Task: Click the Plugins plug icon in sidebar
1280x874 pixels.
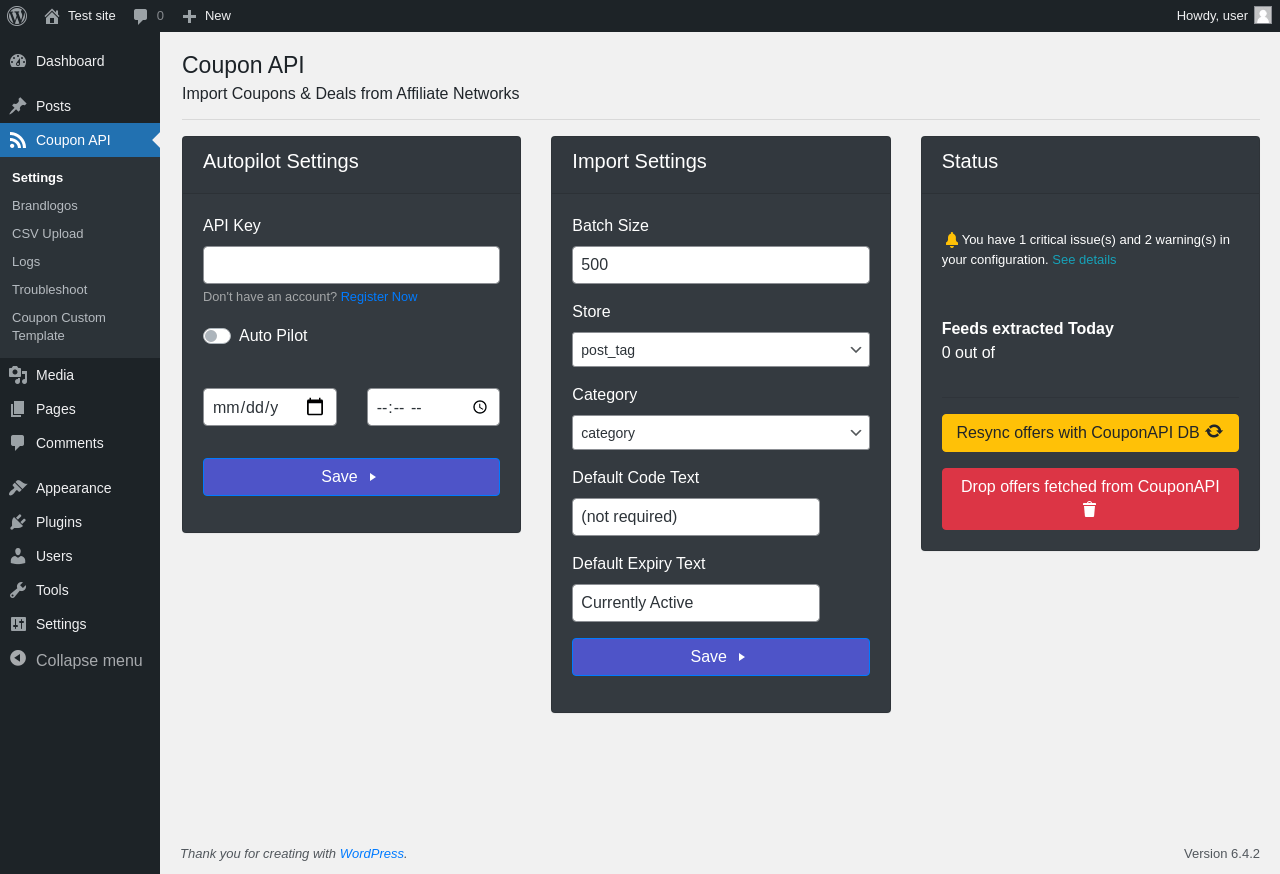Action: point(18,522)
